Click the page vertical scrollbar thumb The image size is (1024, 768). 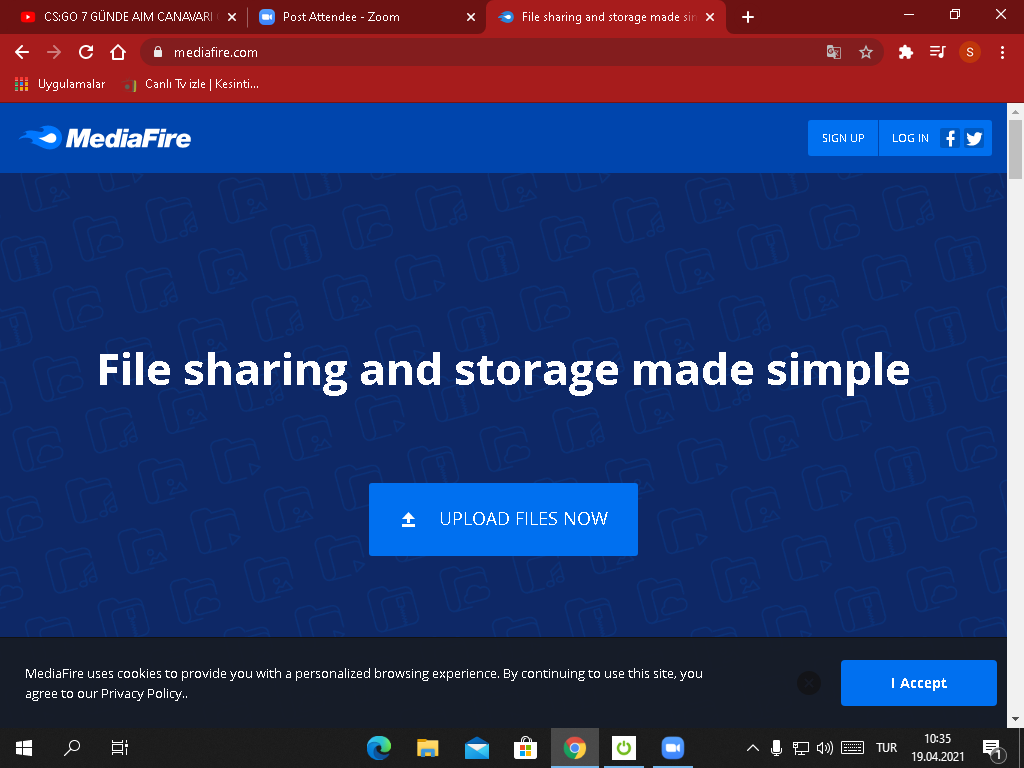pos(1016,150)
